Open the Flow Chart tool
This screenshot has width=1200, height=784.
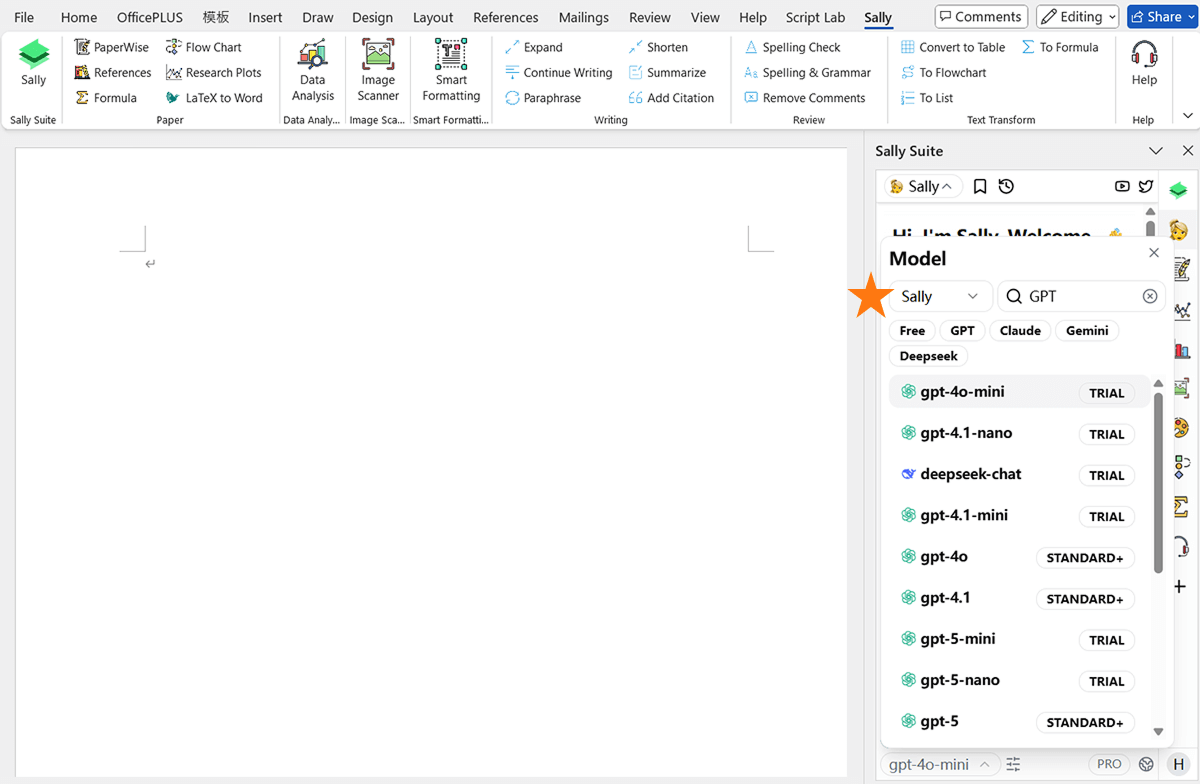pyautogui.click(x=204, y=47)
